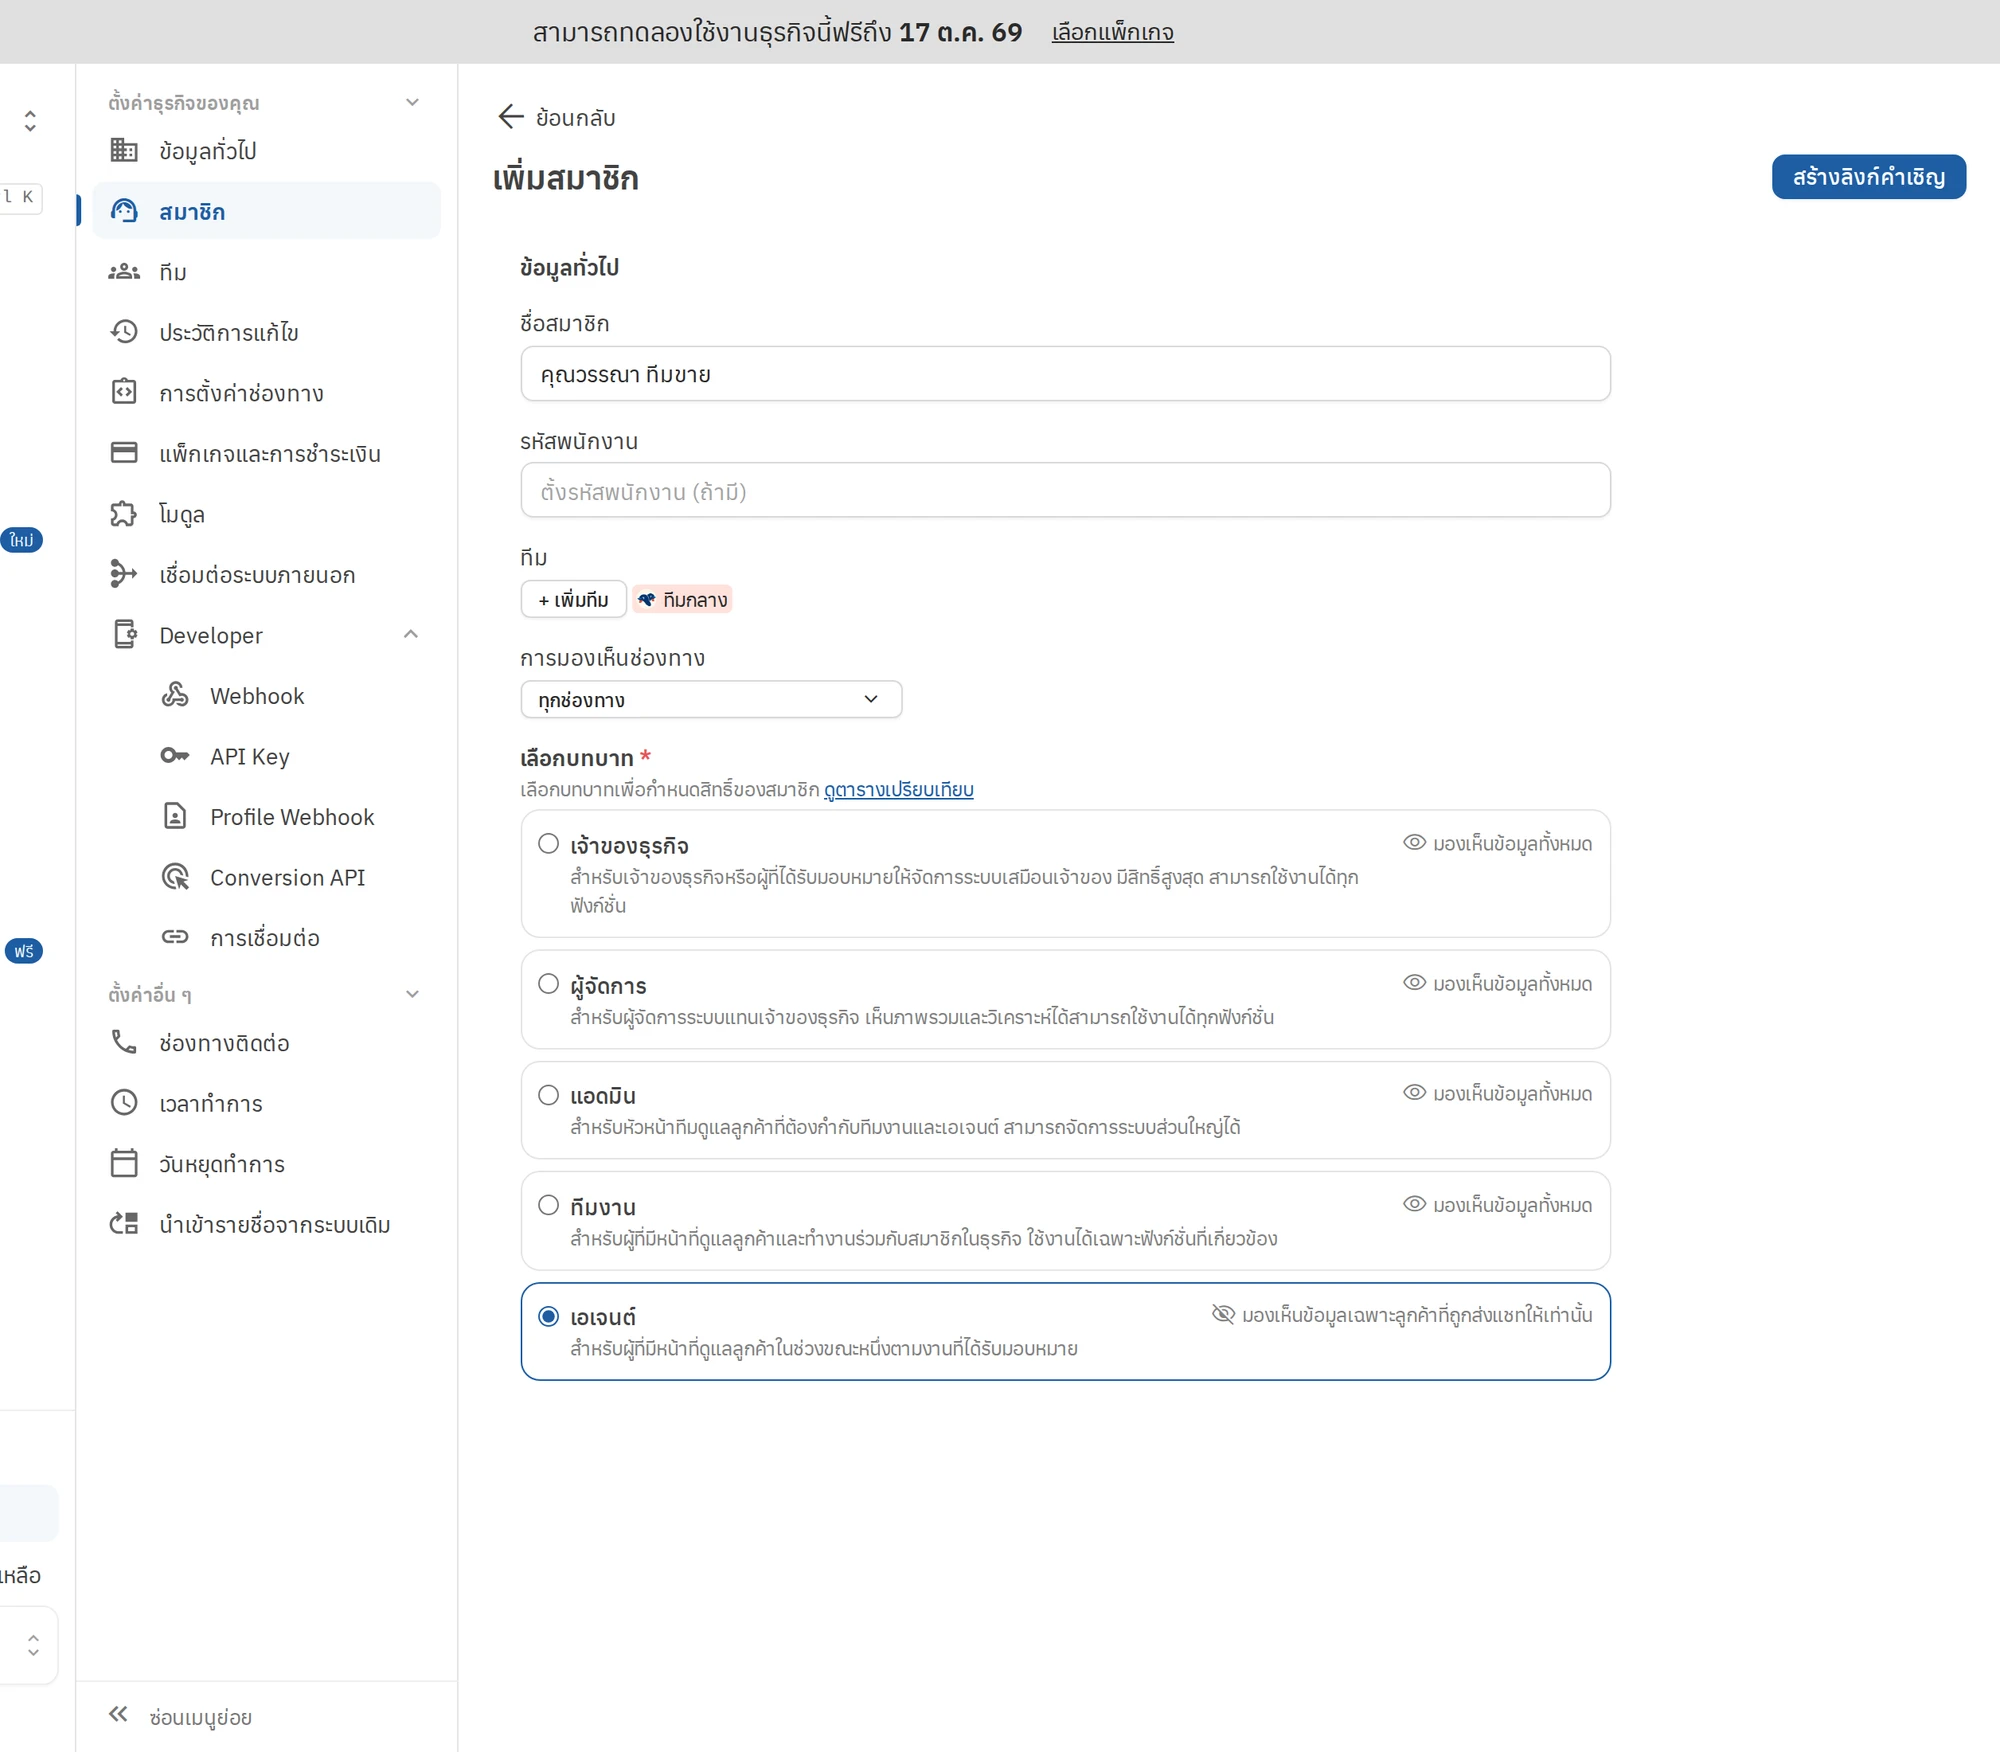Click the API Key key icon
This screenshot has width=2000, height=1752.
[175, 756]
